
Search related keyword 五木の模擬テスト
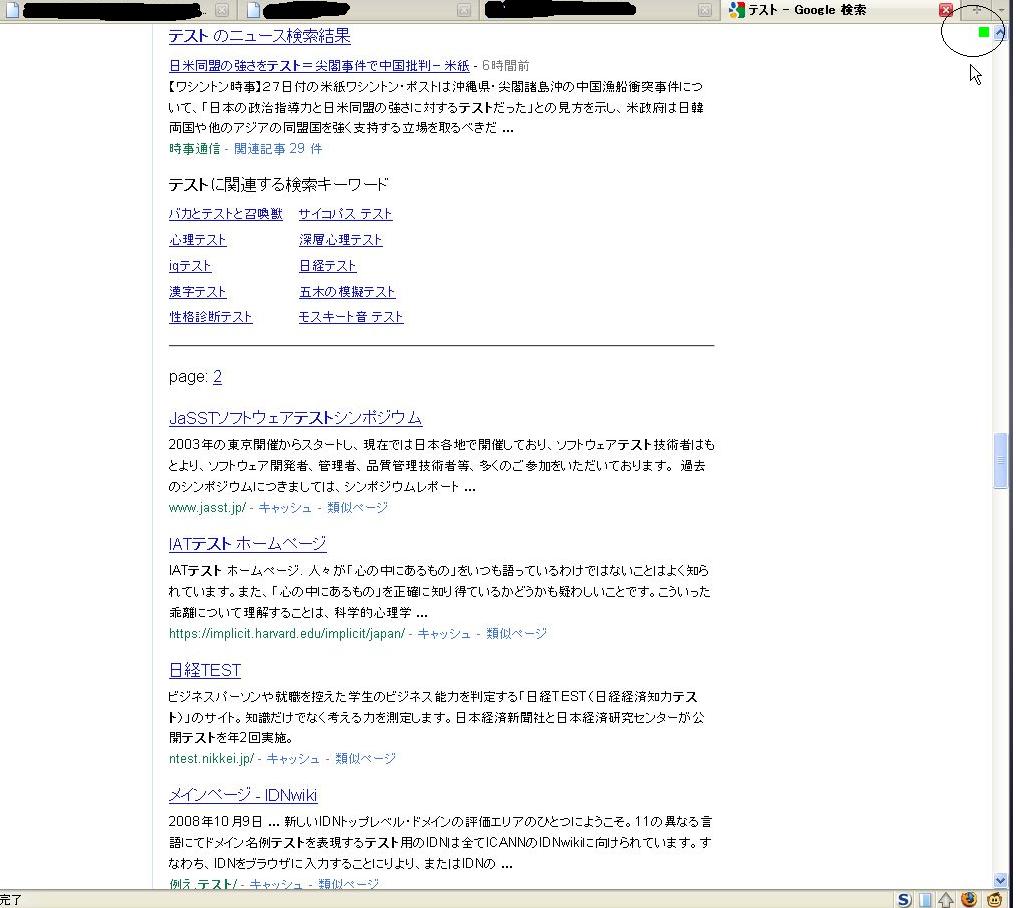point(347,292)
